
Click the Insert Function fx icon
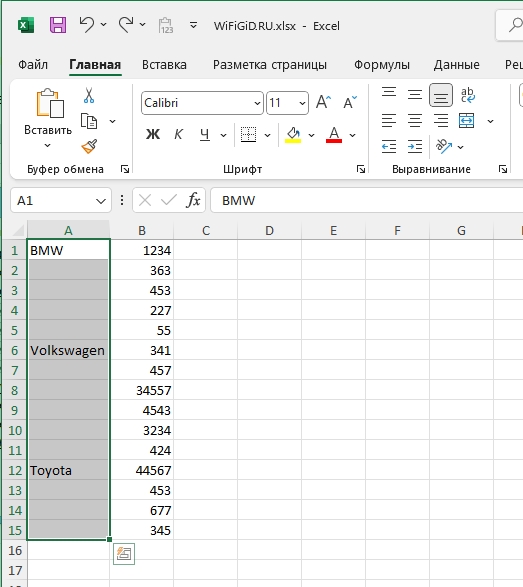click(x=193, y=200)
